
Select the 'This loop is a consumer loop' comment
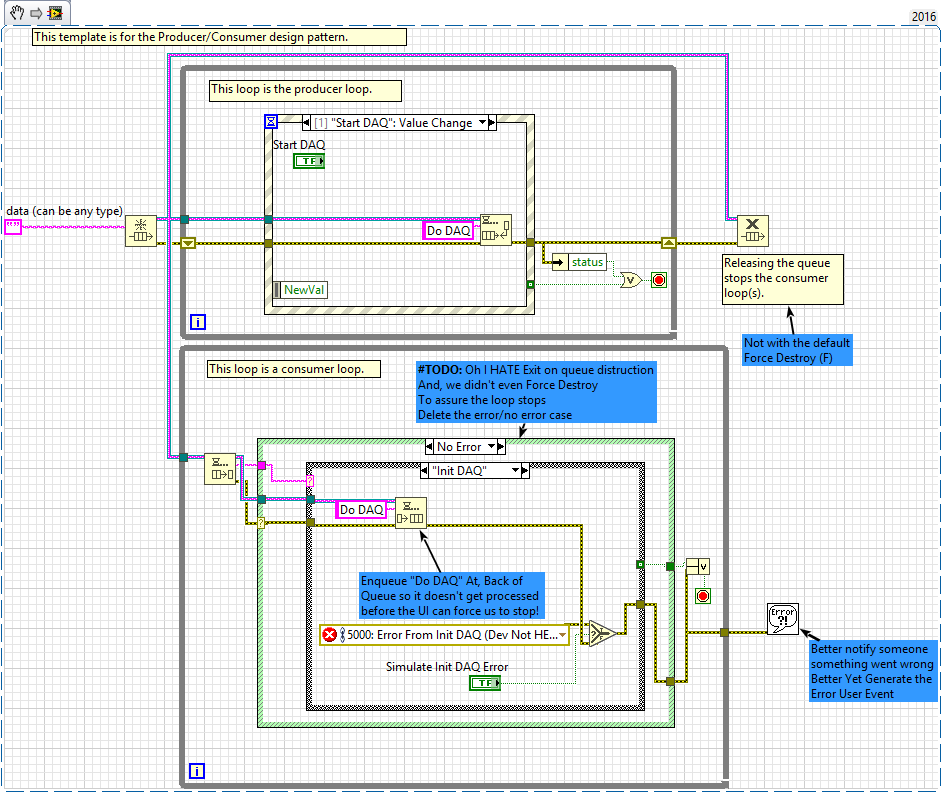(x=294, y=369)
